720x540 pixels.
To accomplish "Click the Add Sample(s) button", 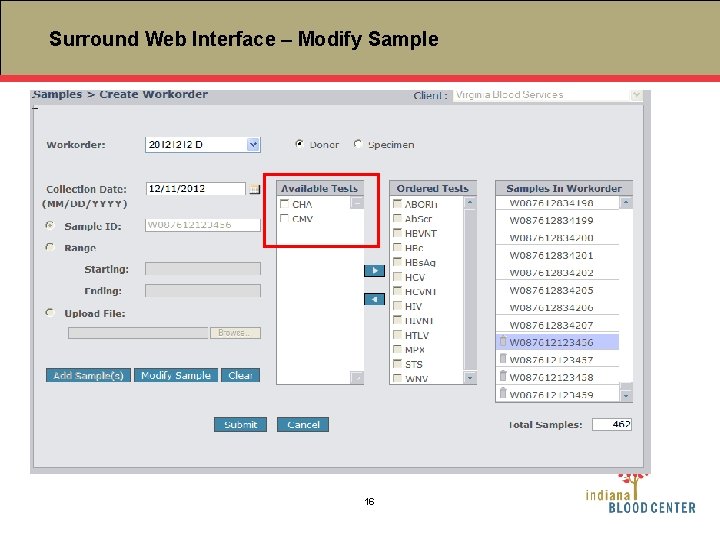I will tap(88, 375).
